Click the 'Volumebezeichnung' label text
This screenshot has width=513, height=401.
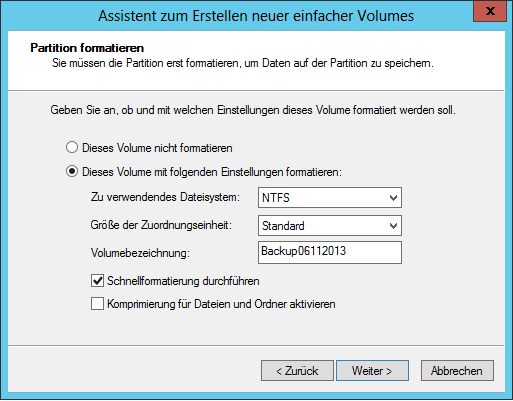coord(140,253)
